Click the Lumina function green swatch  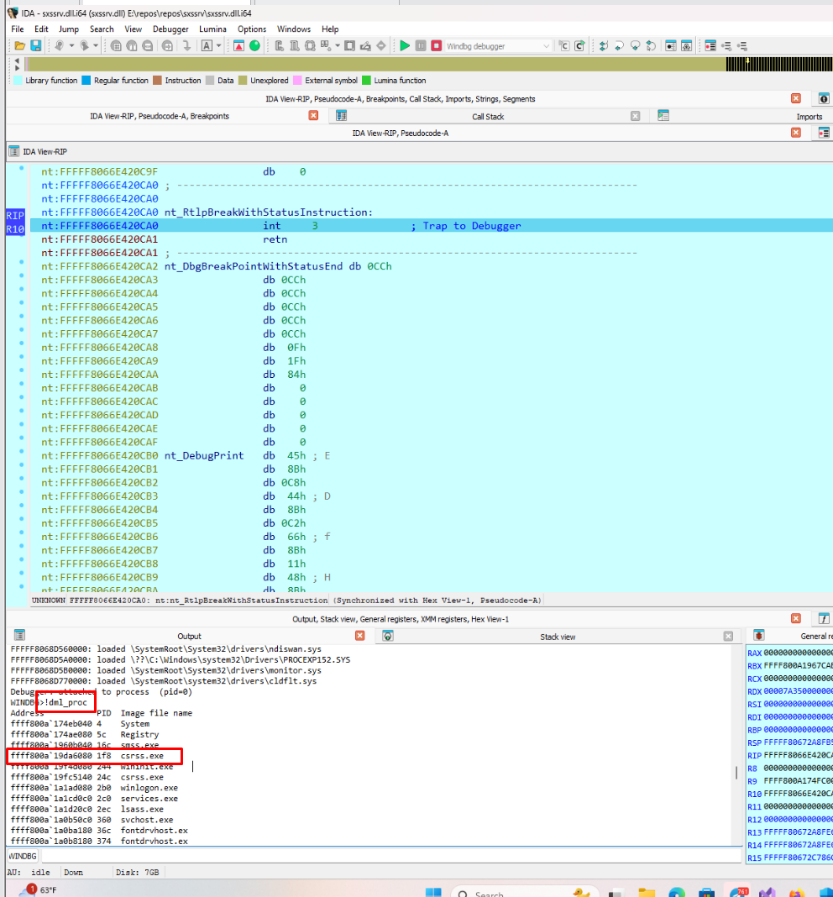click(x=367, y=81)
